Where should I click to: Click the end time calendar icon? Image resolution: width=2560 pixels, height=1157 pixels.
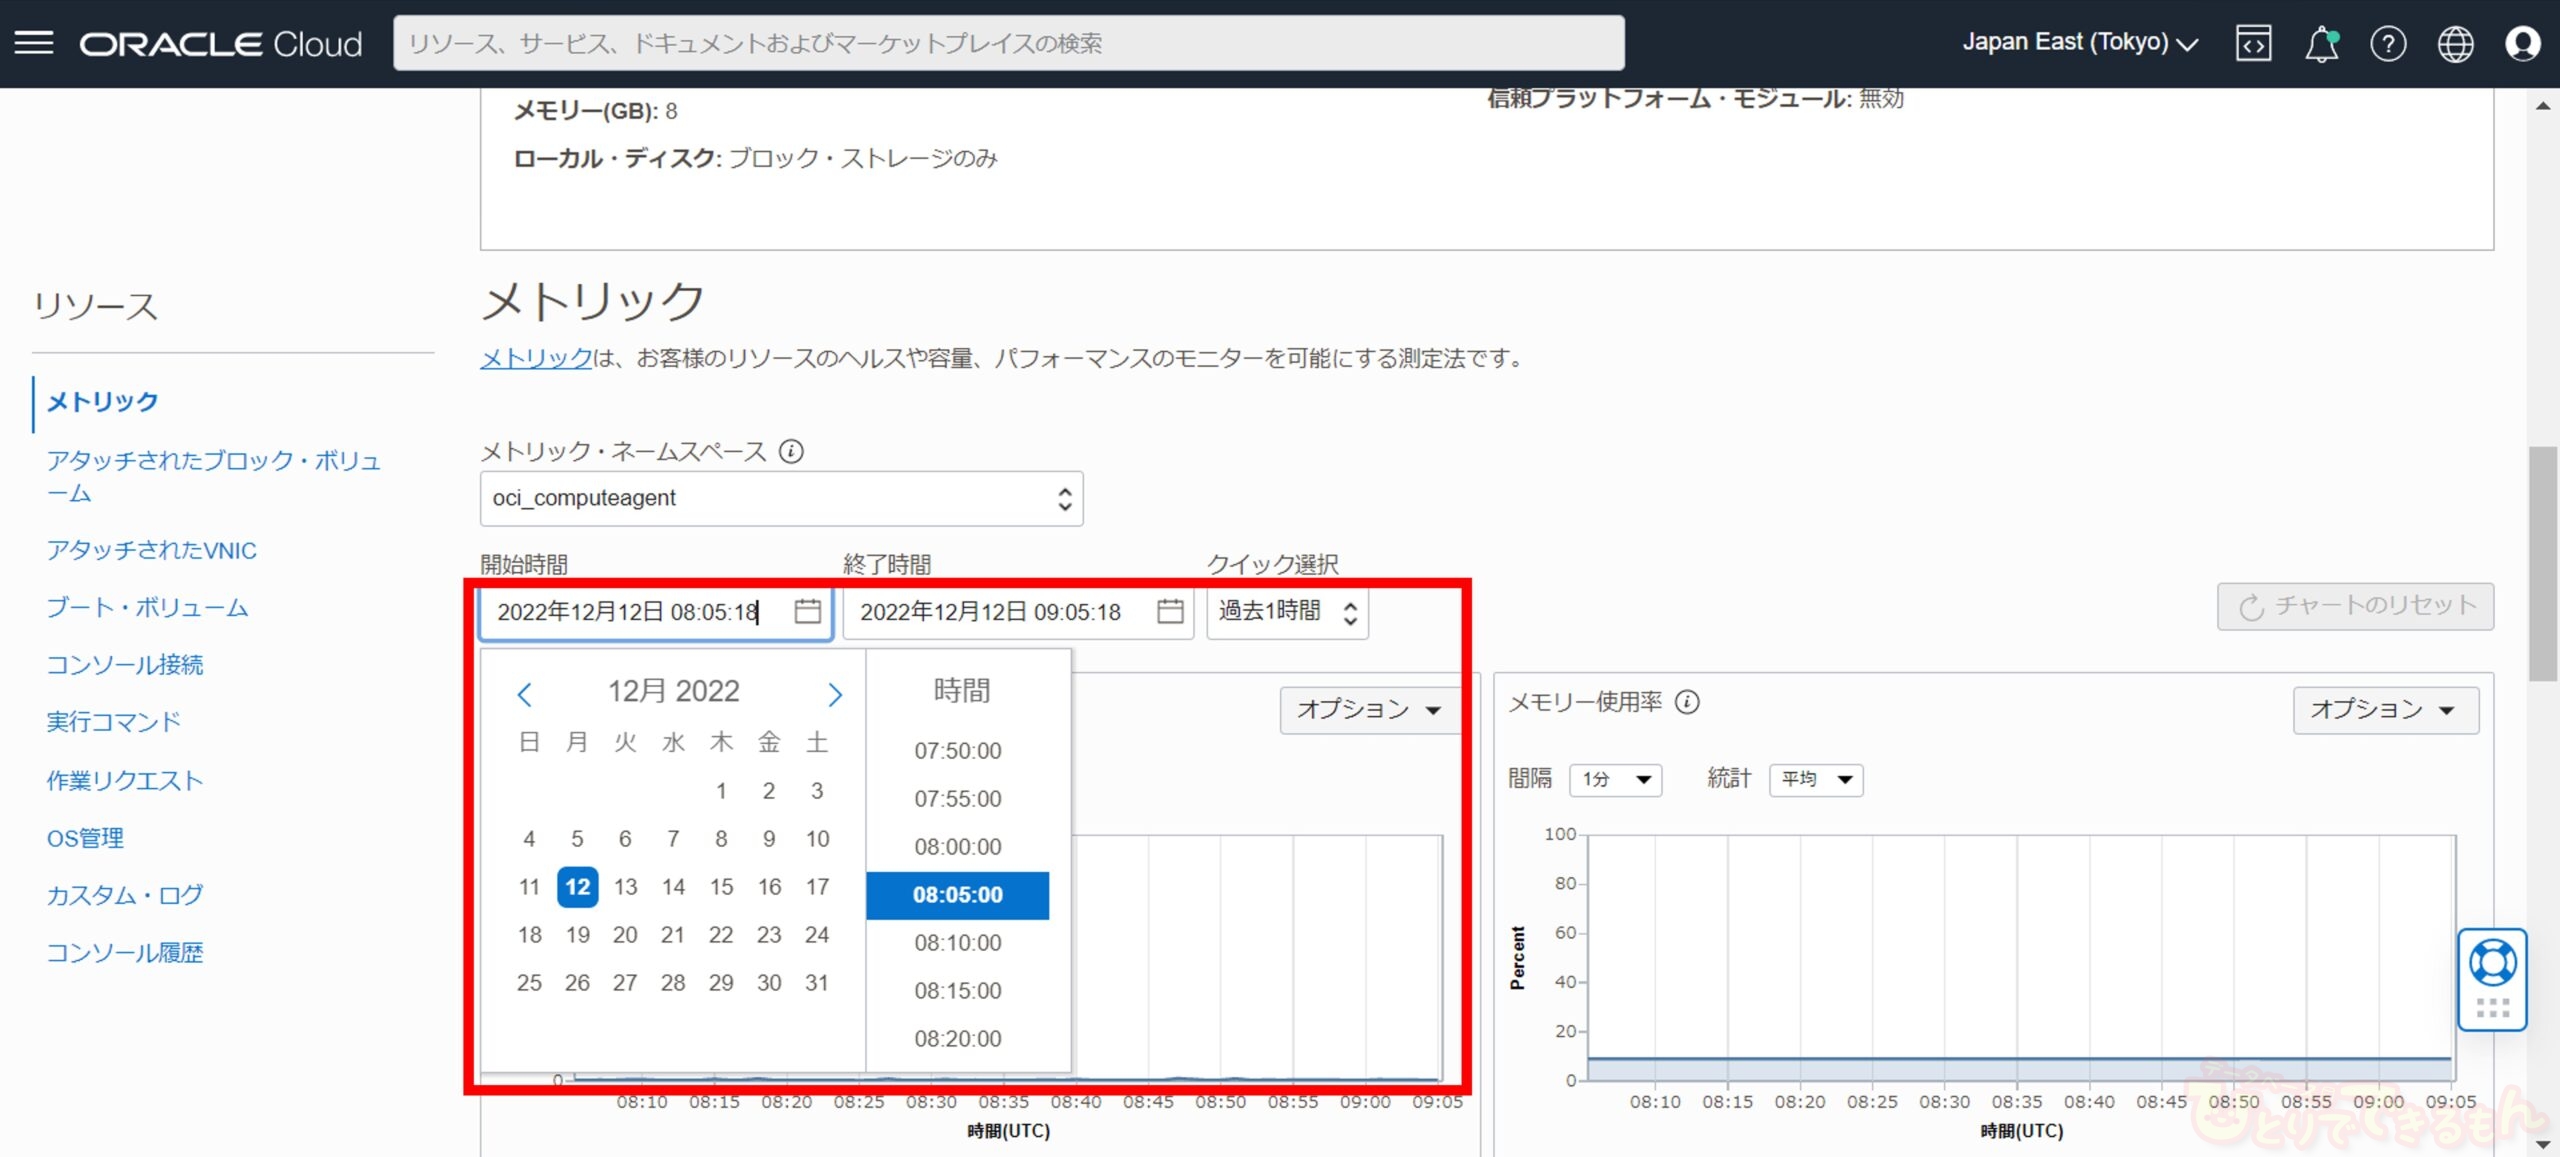pyautogui.click(x=1170, y=611)
